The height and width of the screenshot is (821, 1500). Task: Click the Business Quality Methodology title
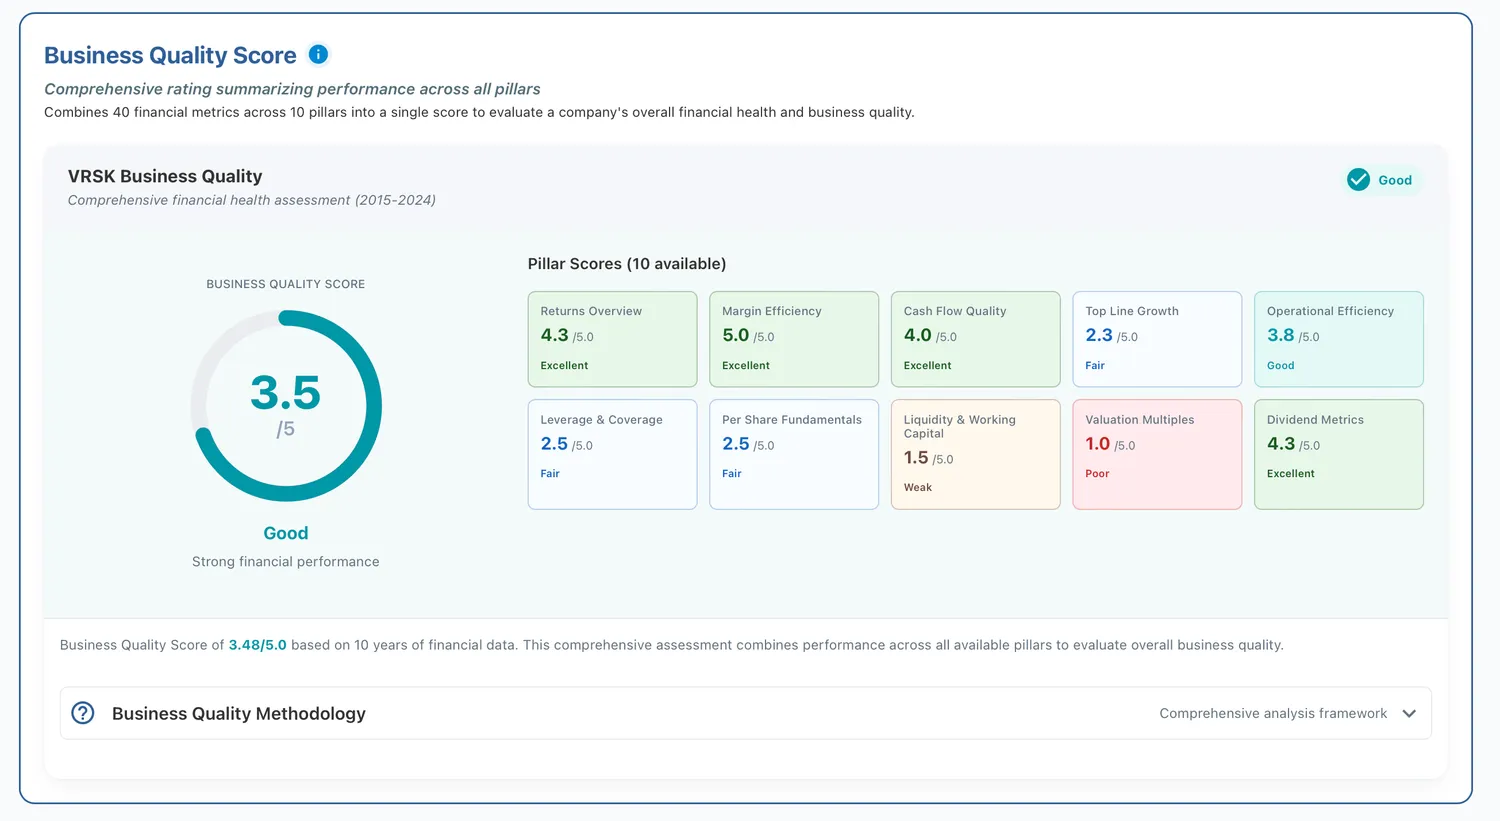pos(239,713)
